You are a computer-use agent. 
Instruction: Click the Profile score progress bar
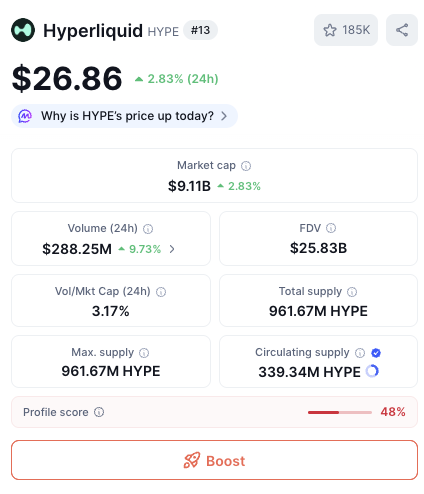[340, 412]
